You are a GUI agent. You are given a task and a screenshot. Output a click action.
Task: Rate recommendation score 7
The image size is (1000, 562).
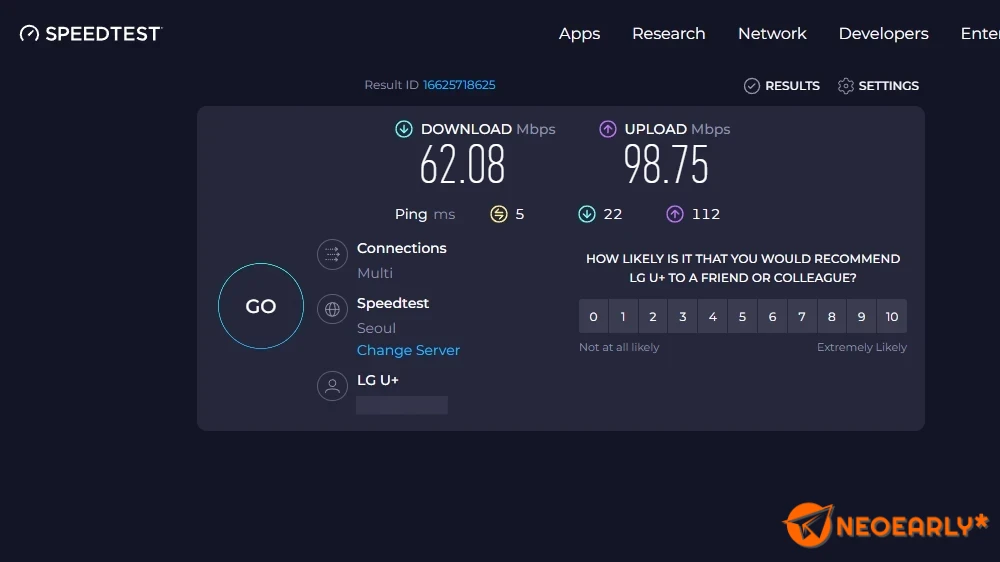(x=802, y=316)
